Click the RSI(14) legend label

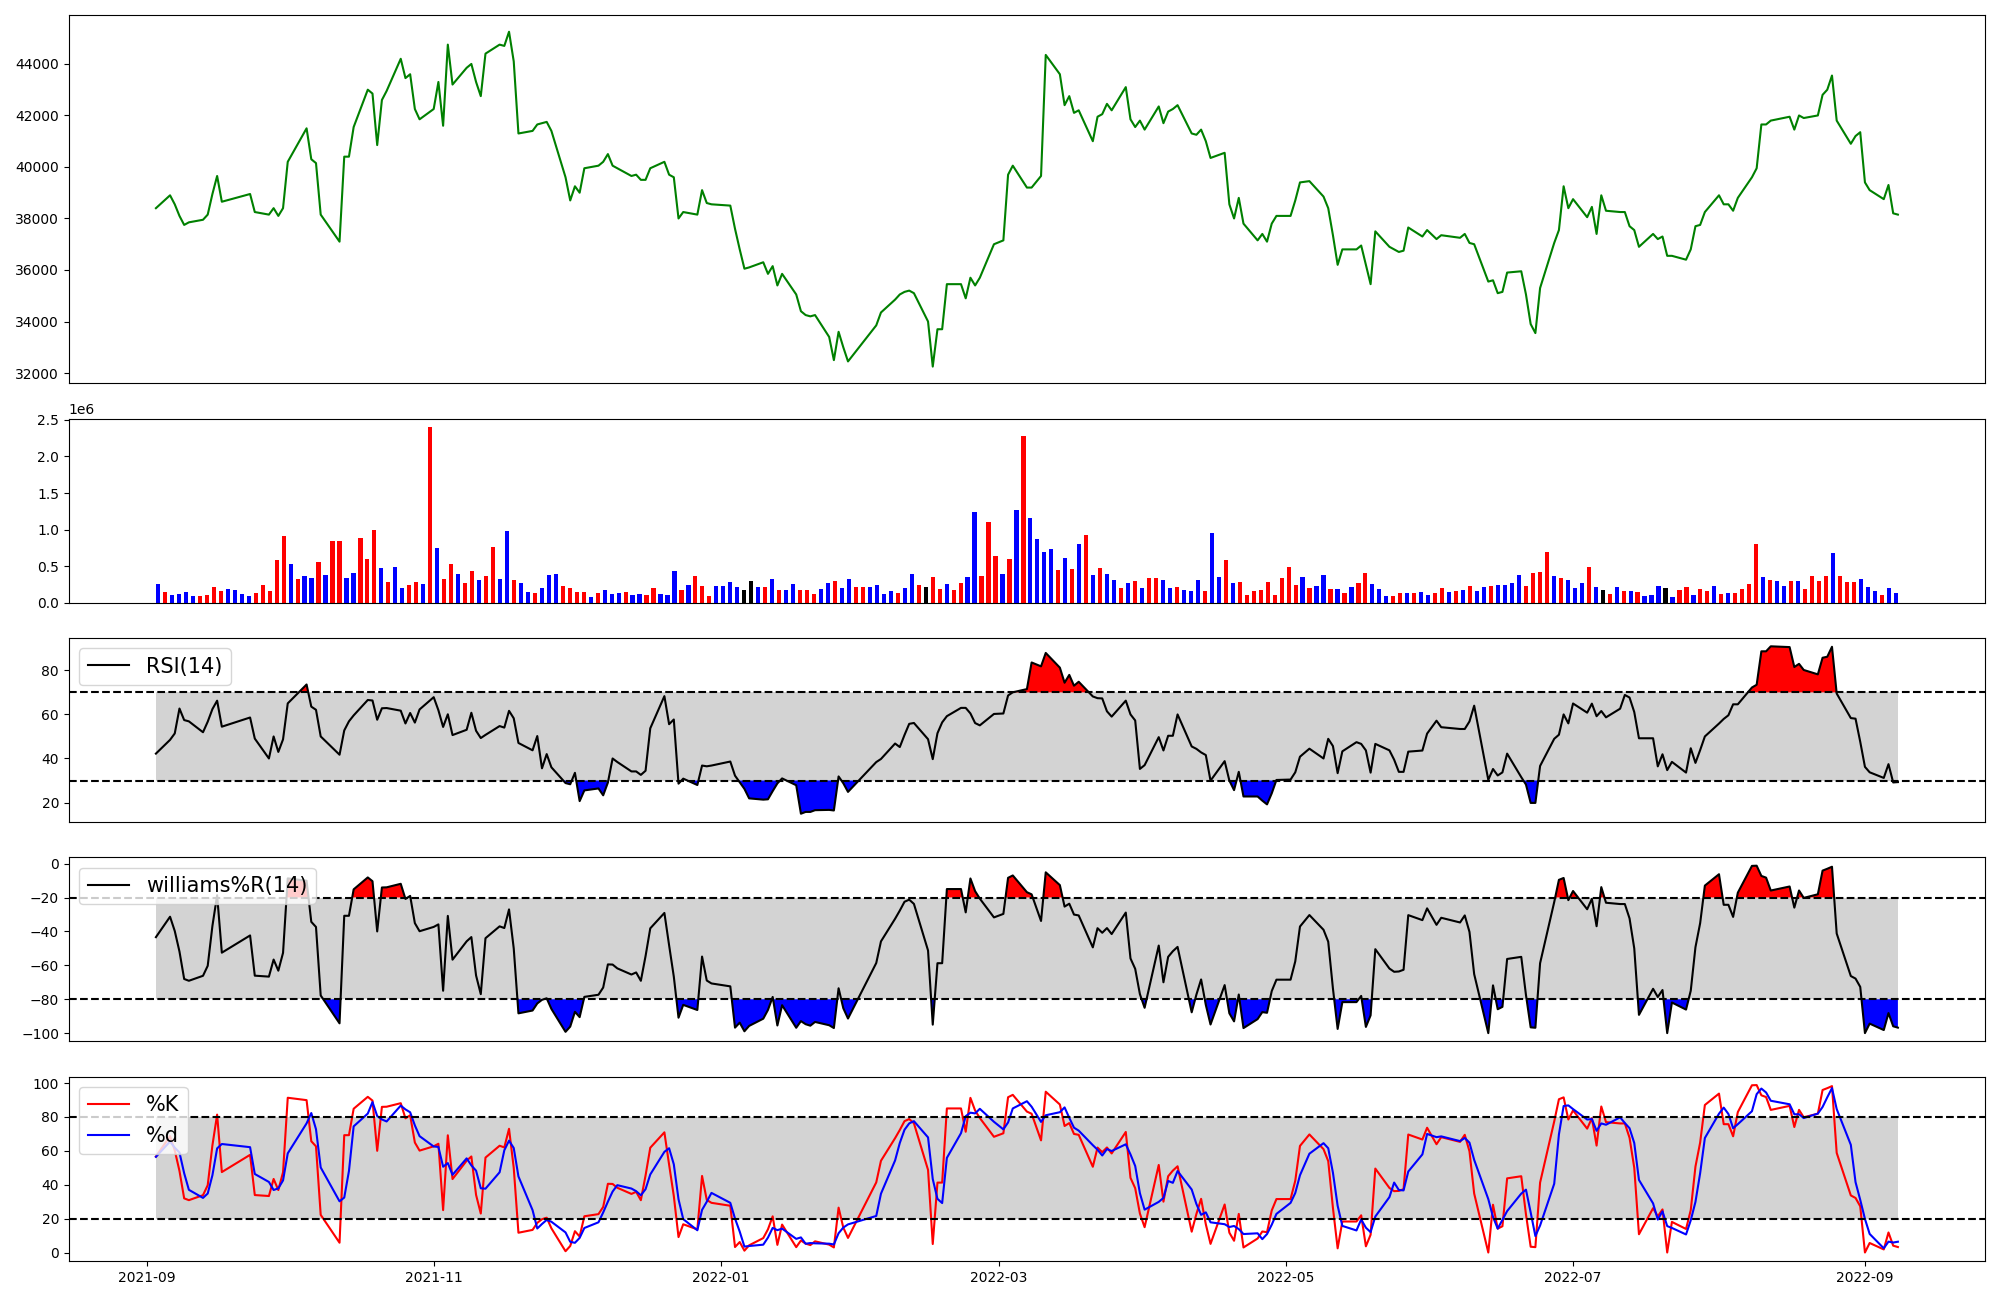pyautogui.click(x=184, y=666)
